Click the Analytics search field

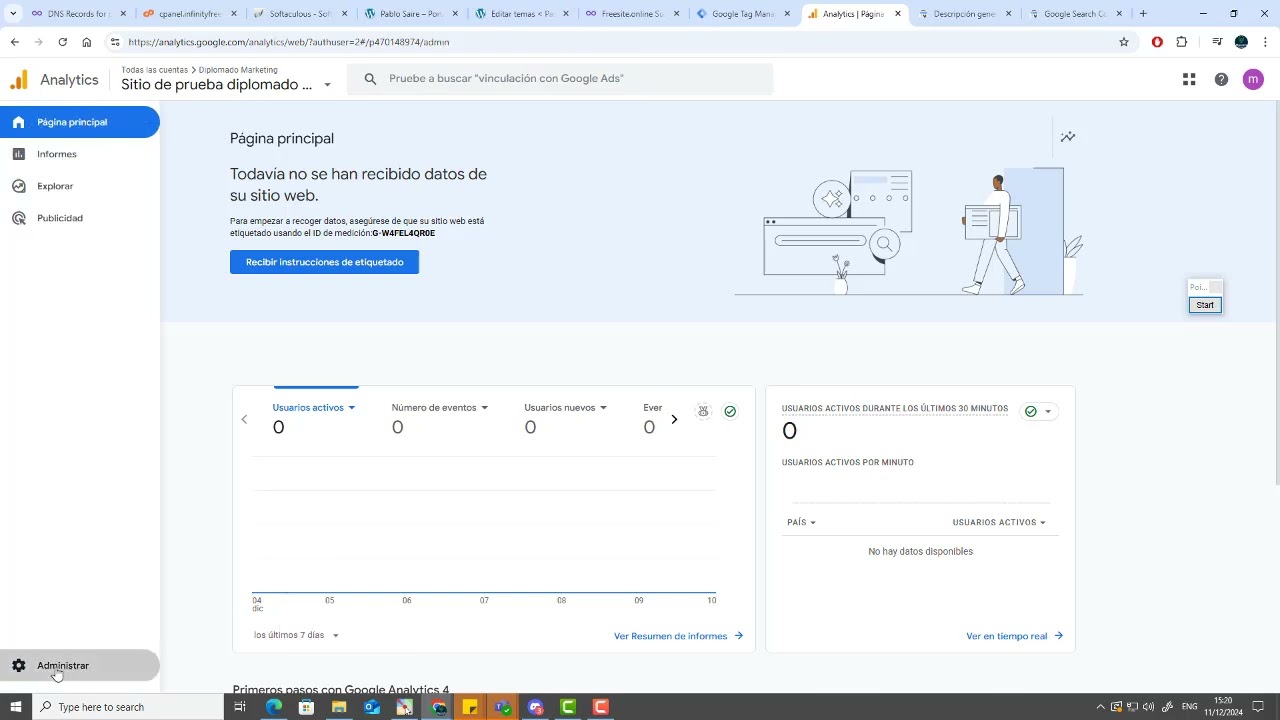(560, 79)
